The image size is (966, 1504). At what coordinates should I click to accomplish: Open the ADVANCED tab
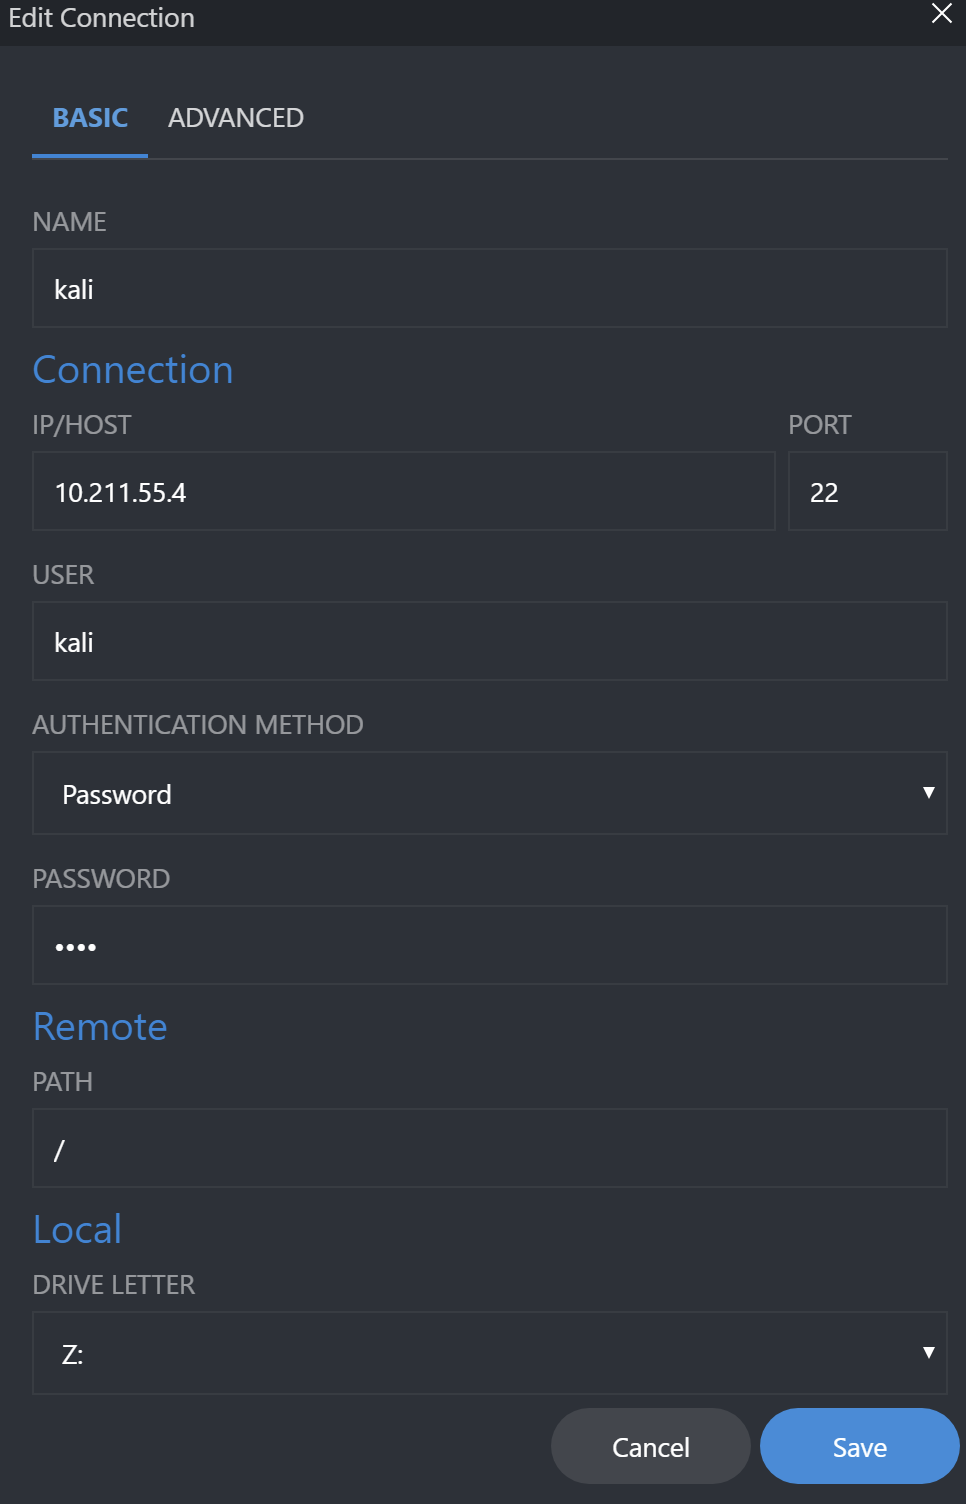[x=236, y=118]
